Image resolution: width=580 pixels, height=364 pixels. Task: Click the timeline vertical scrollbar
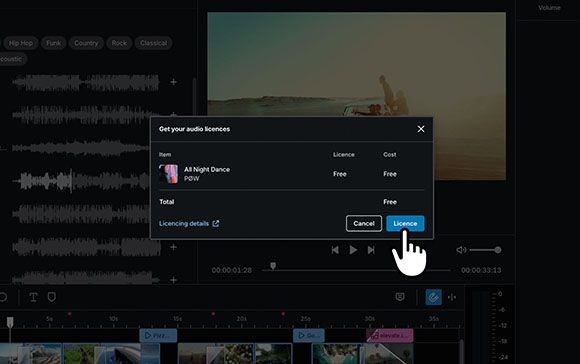point(461,351)
